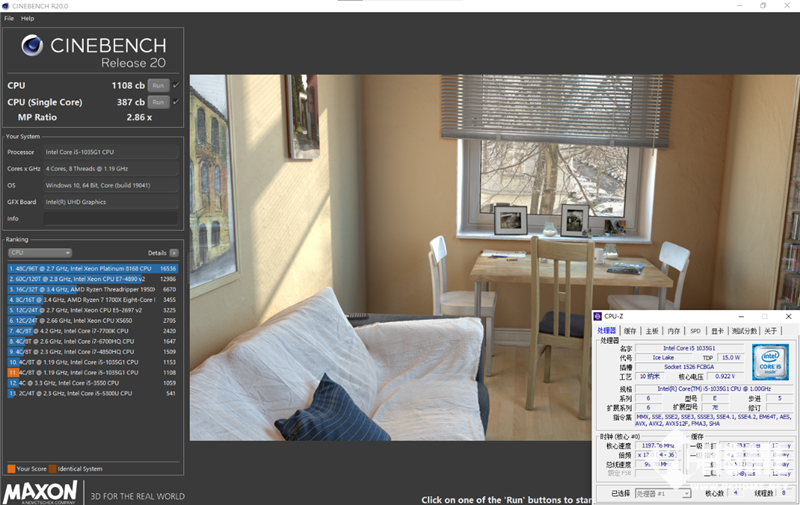The width and height of the screenshot is (800, 505).
Task: Open the CPU ranking type dropdown
Action: (40, 253)
